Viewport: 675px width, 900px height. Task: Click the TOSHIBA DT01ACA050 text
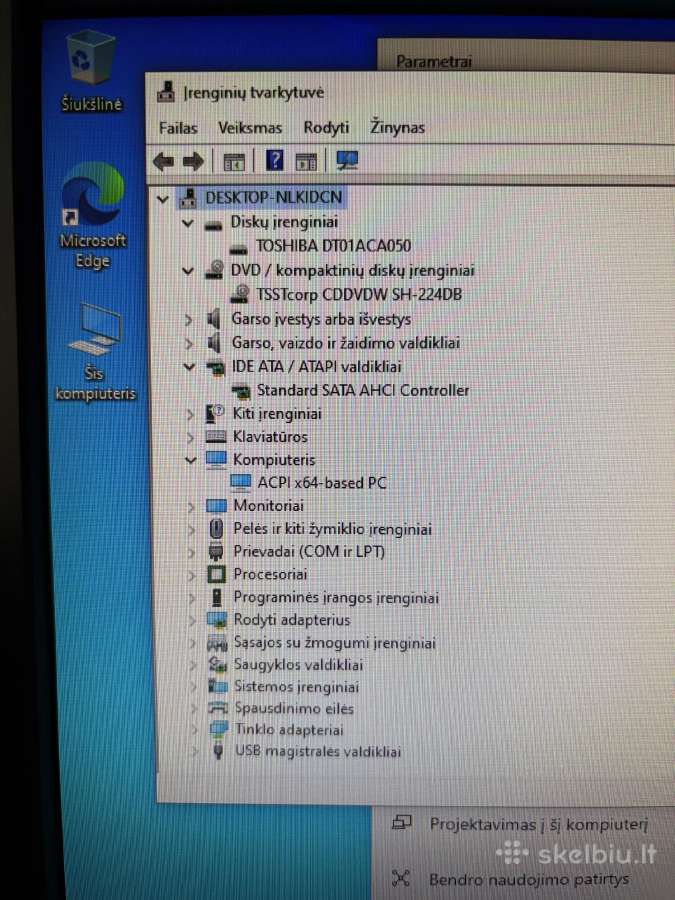[x=333, y=246]
